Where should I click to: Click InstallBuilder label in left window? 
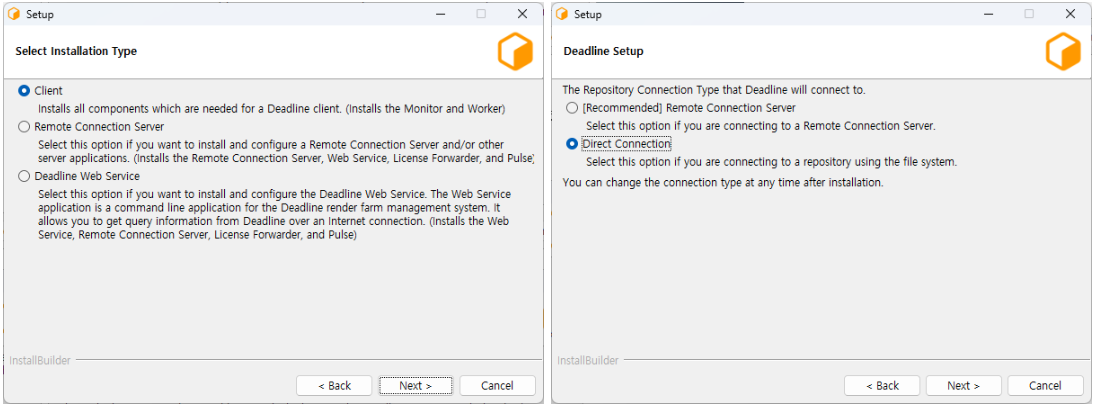click(40, 360)
